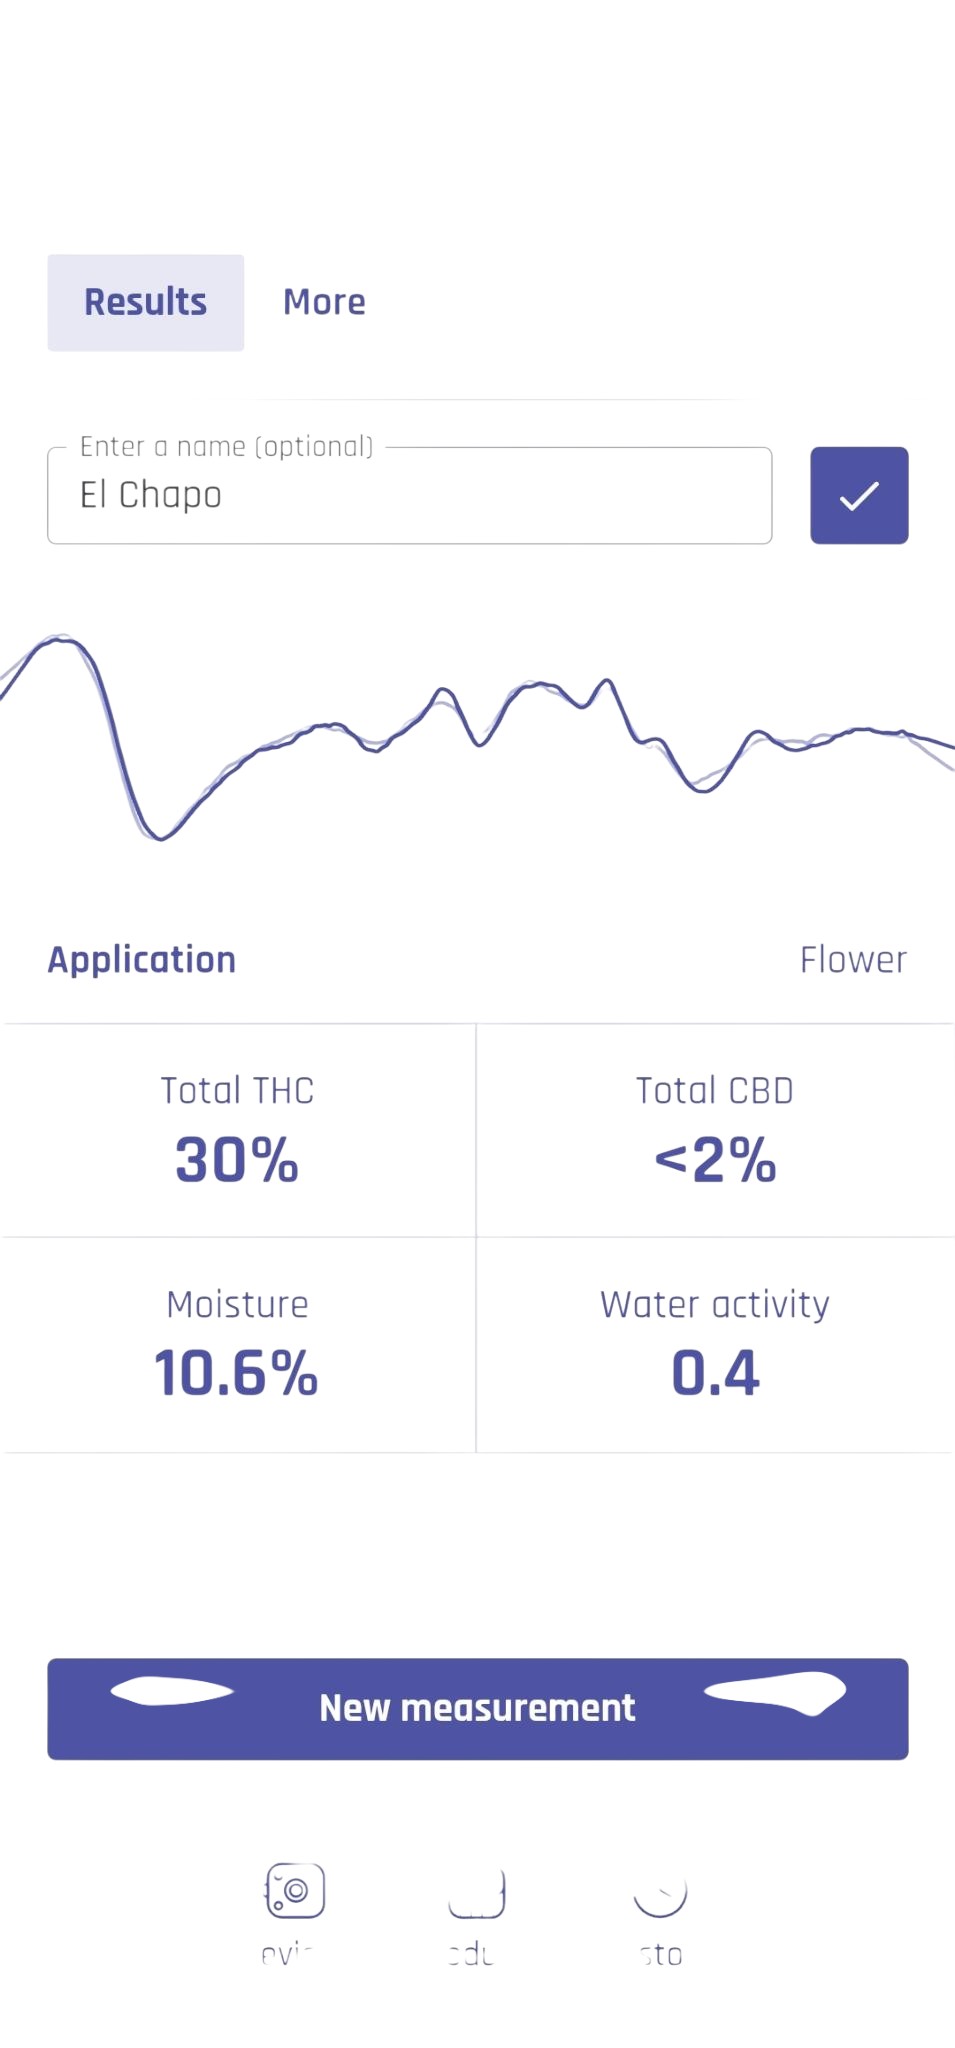Viewport: 955px width, 2048px height.
Task: Click the El Chapo name field
Action: click(410, 495)
